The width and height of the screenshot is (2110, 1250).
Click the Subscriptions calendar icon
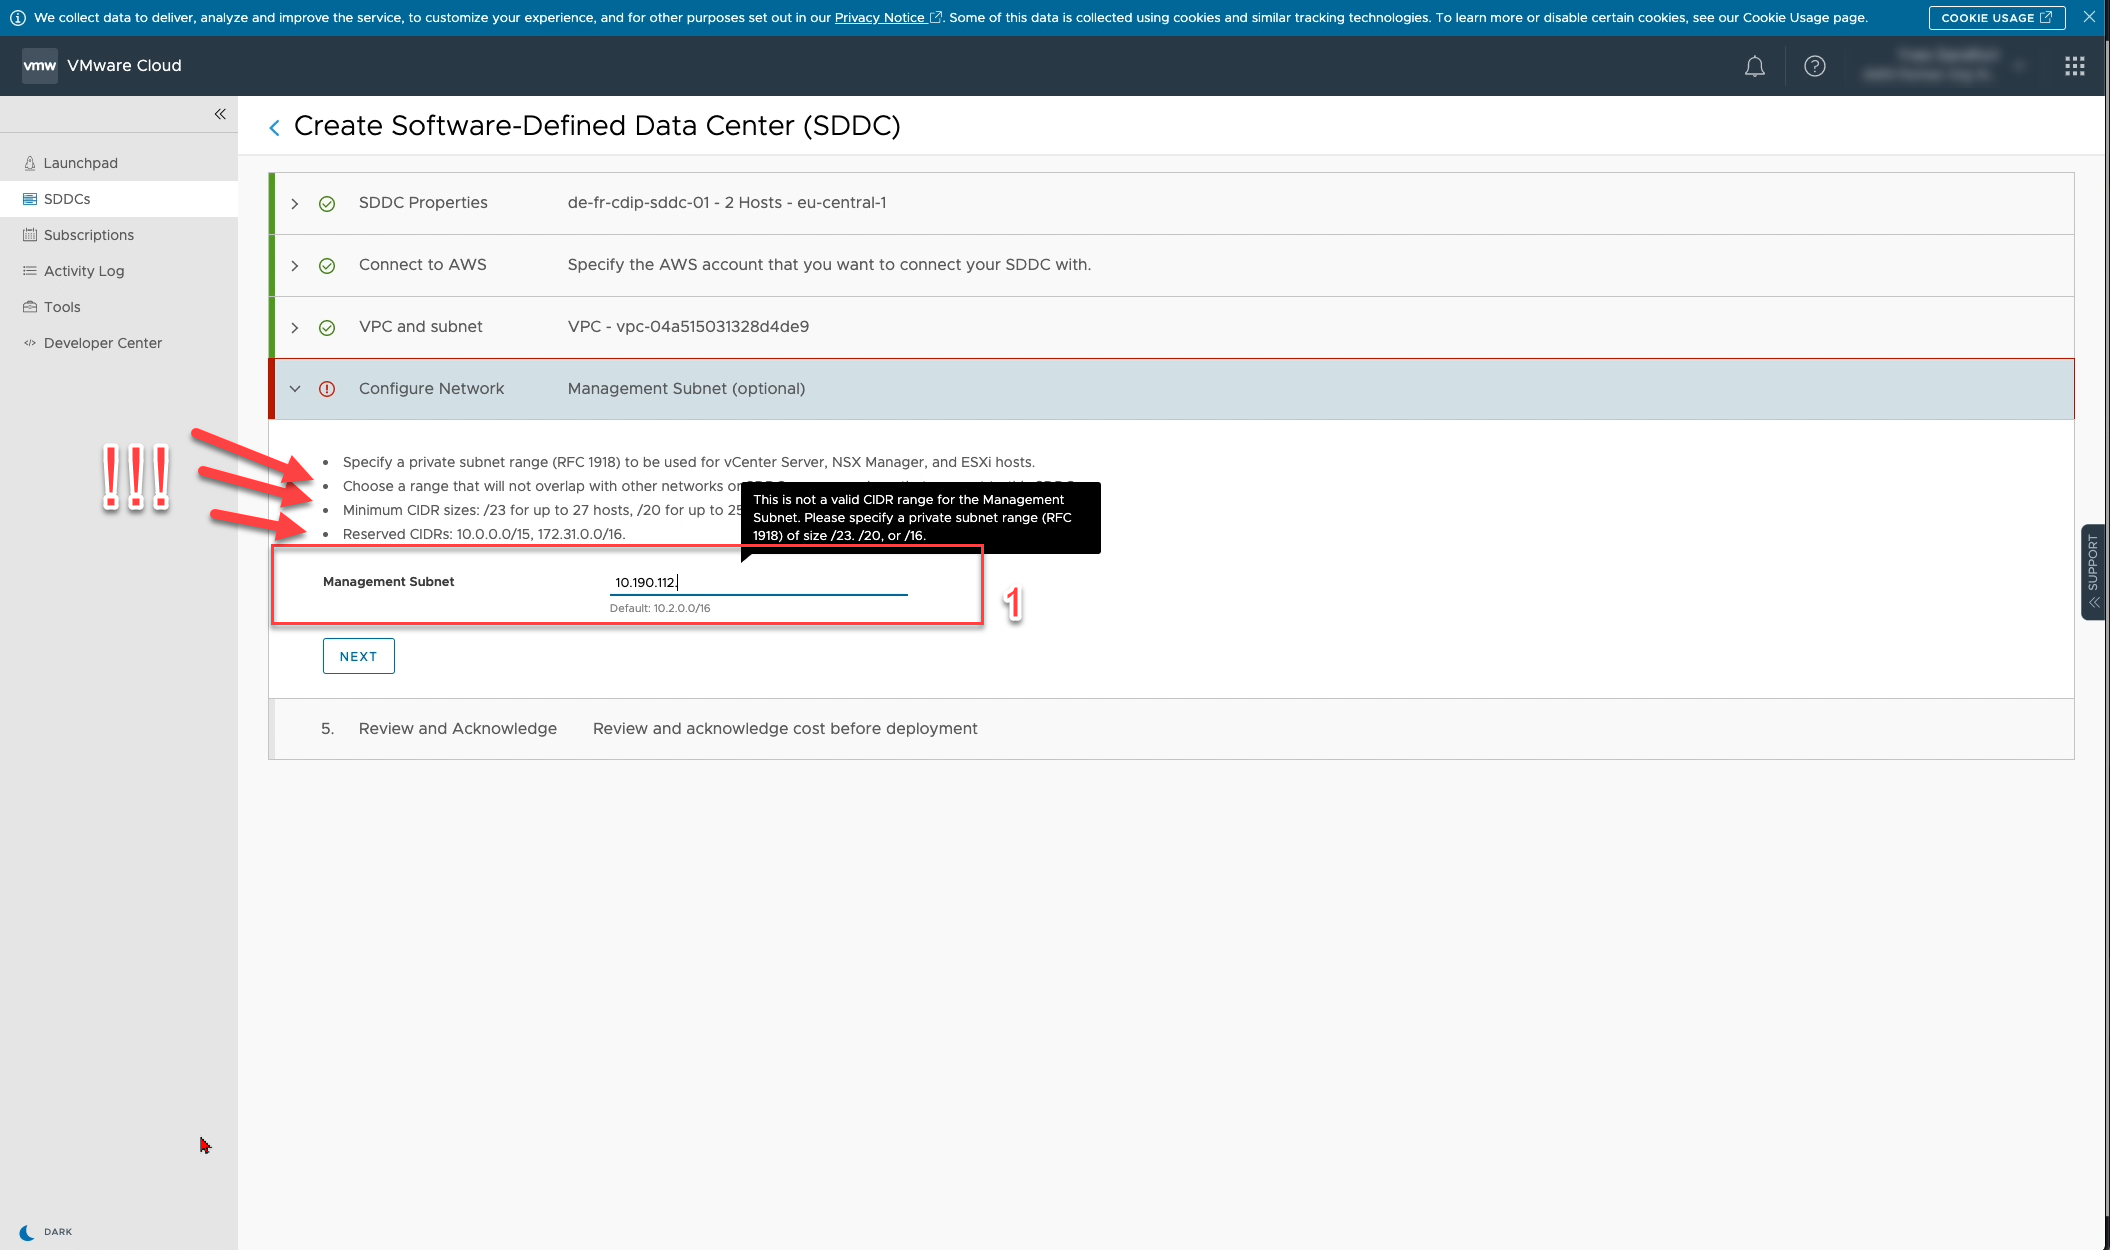tap(30, 235)
